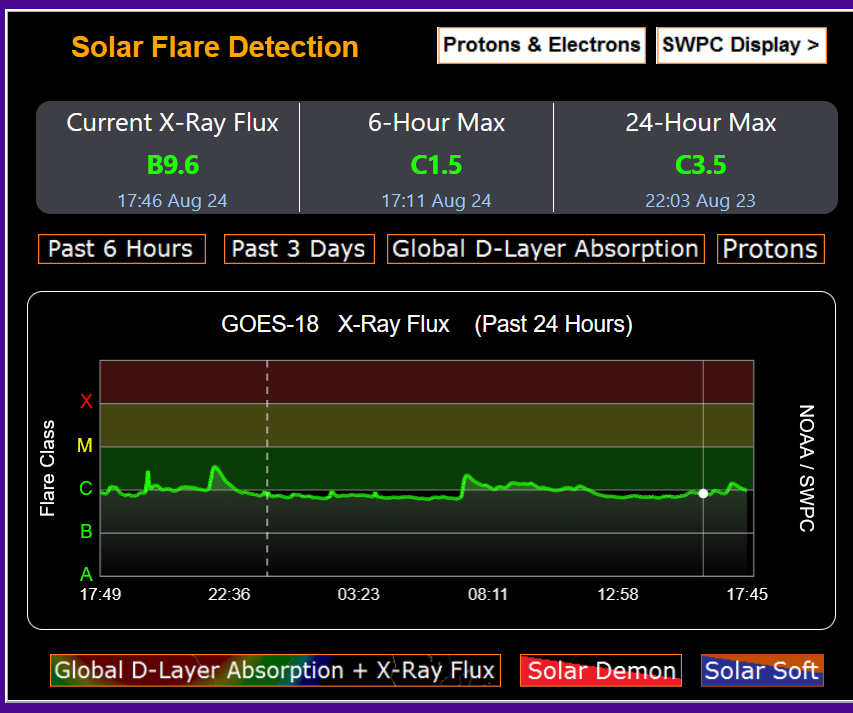This screenshot has height=713, width=853.
Task: Click the 6-Hour Max label
Action: [x=436, y=122]
